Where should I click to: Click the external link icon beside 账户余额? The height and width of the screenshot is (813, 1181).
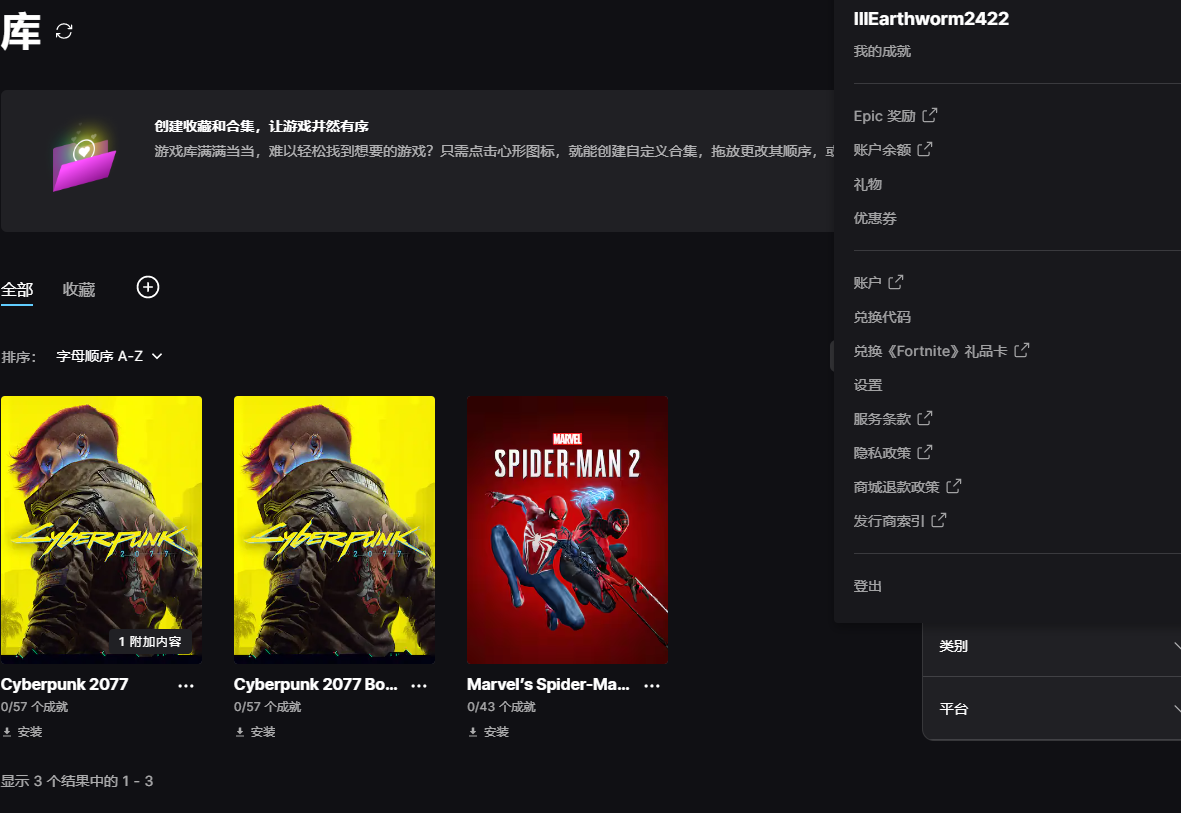coord(925,149)
